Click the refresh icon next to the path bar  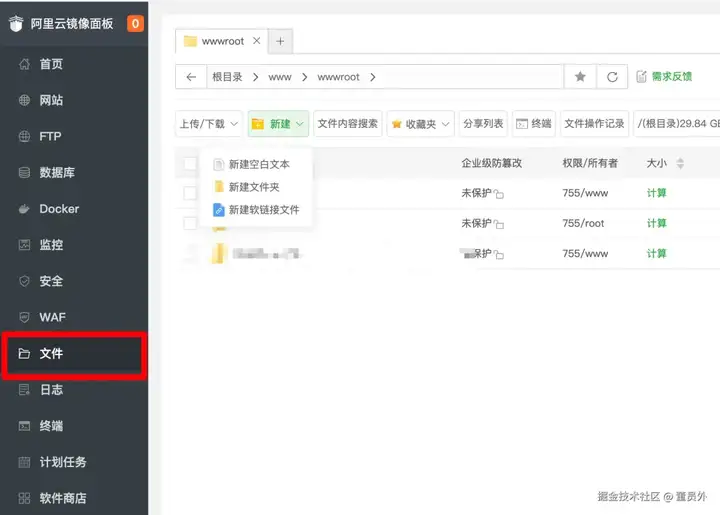click(612, 77)
